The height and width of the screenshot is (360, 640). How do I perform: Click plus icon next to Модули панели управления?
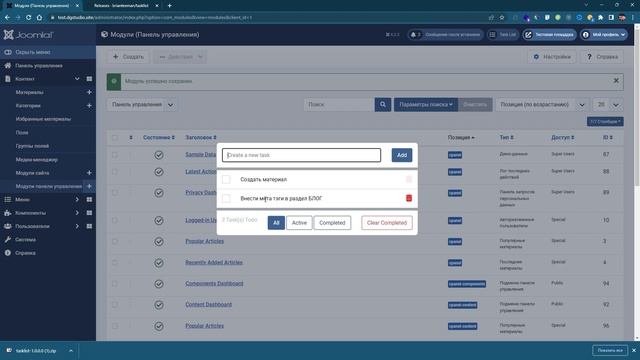(89, 186)
